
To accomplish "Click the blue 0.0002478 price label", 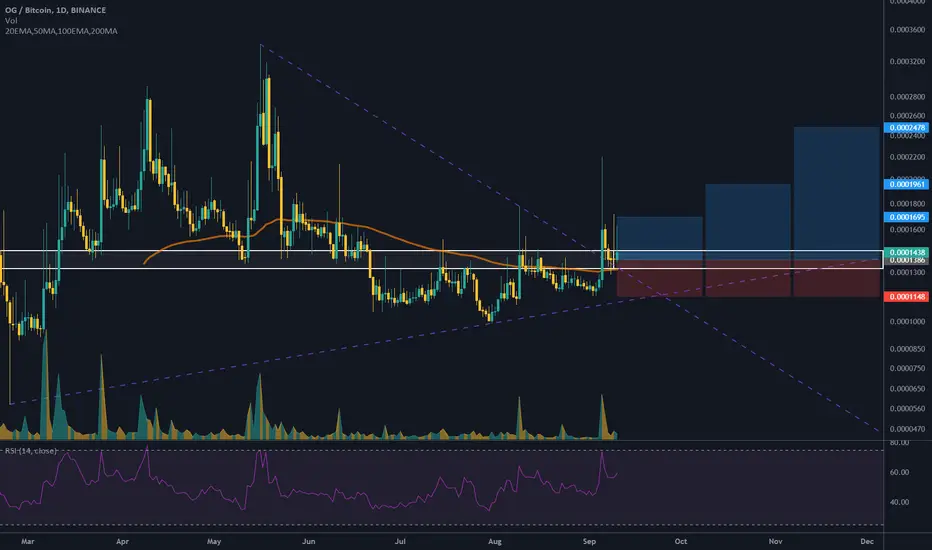I will (x=906, y=128).
